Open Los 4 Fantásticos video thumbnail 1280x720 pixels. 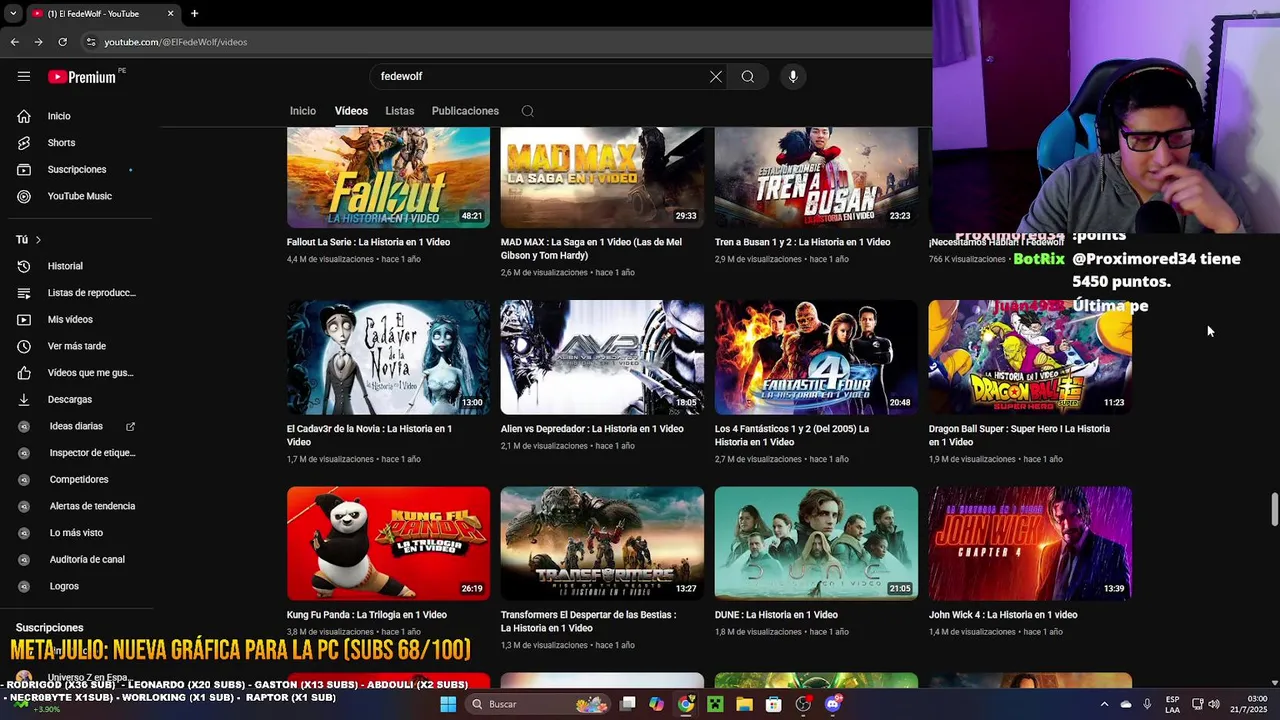point(816,357)
